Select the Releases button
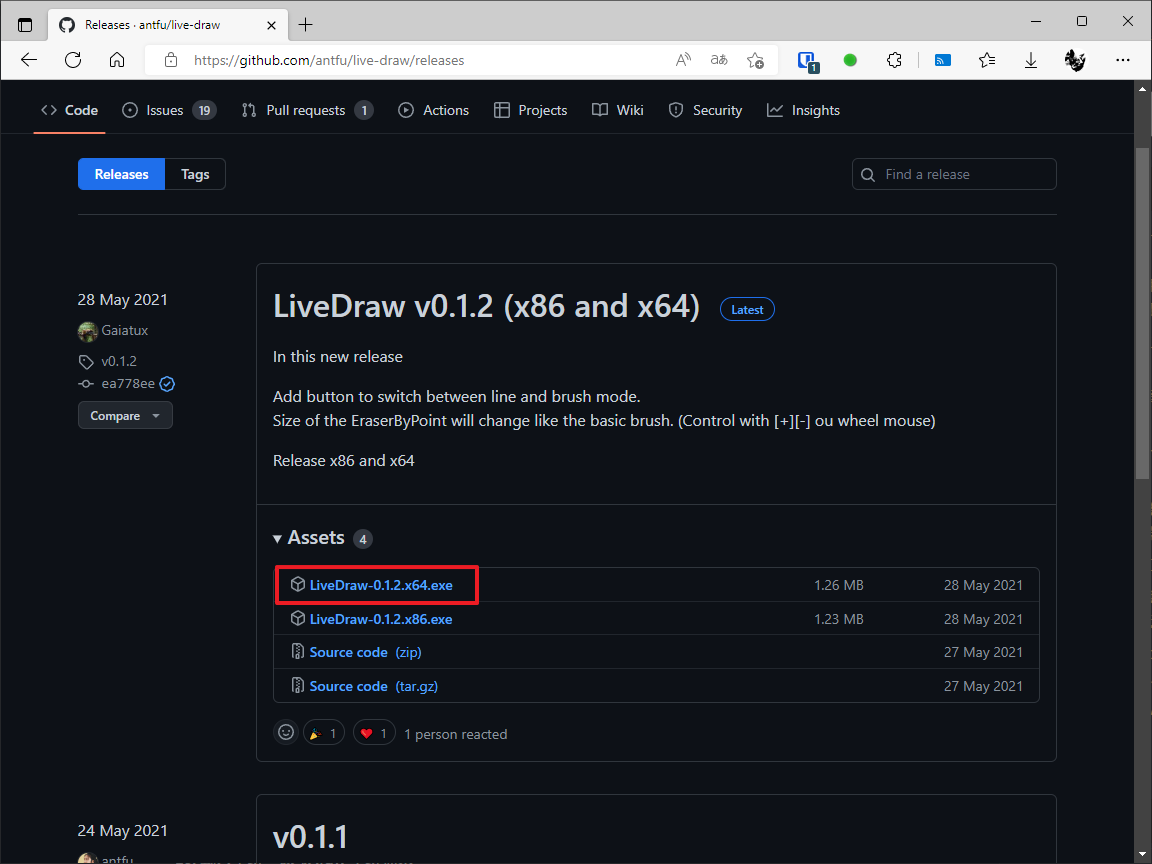Viewport: 1152px width, 864px height. coord(121,174)
